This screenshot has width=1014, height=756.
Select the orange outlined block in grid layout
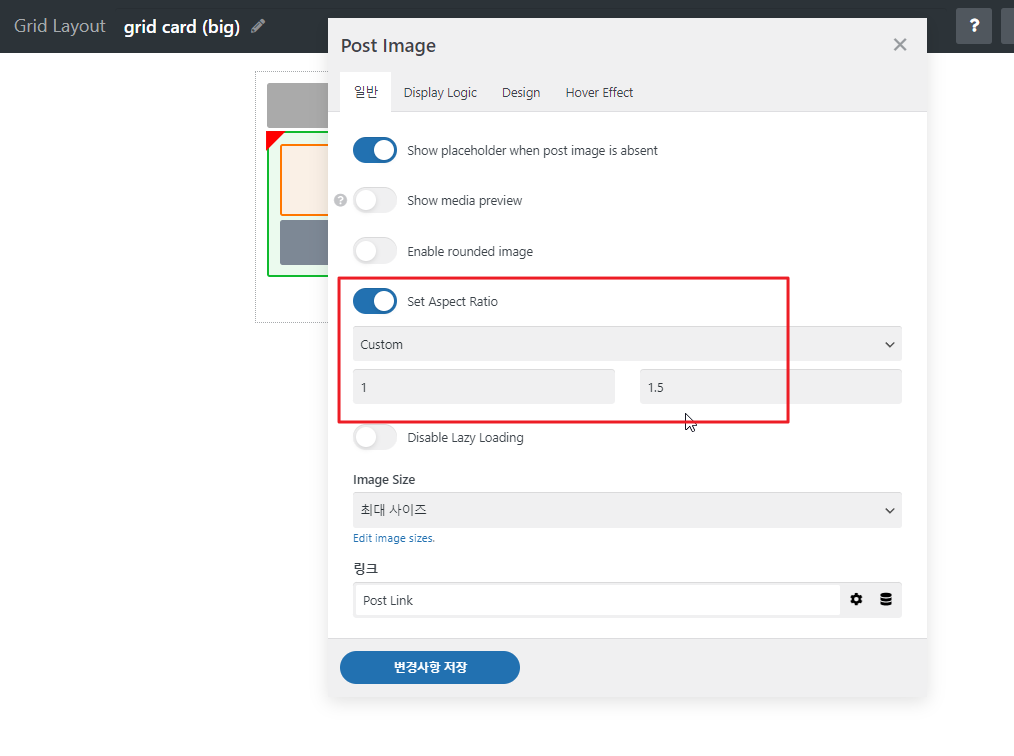[x=304, y=180]
